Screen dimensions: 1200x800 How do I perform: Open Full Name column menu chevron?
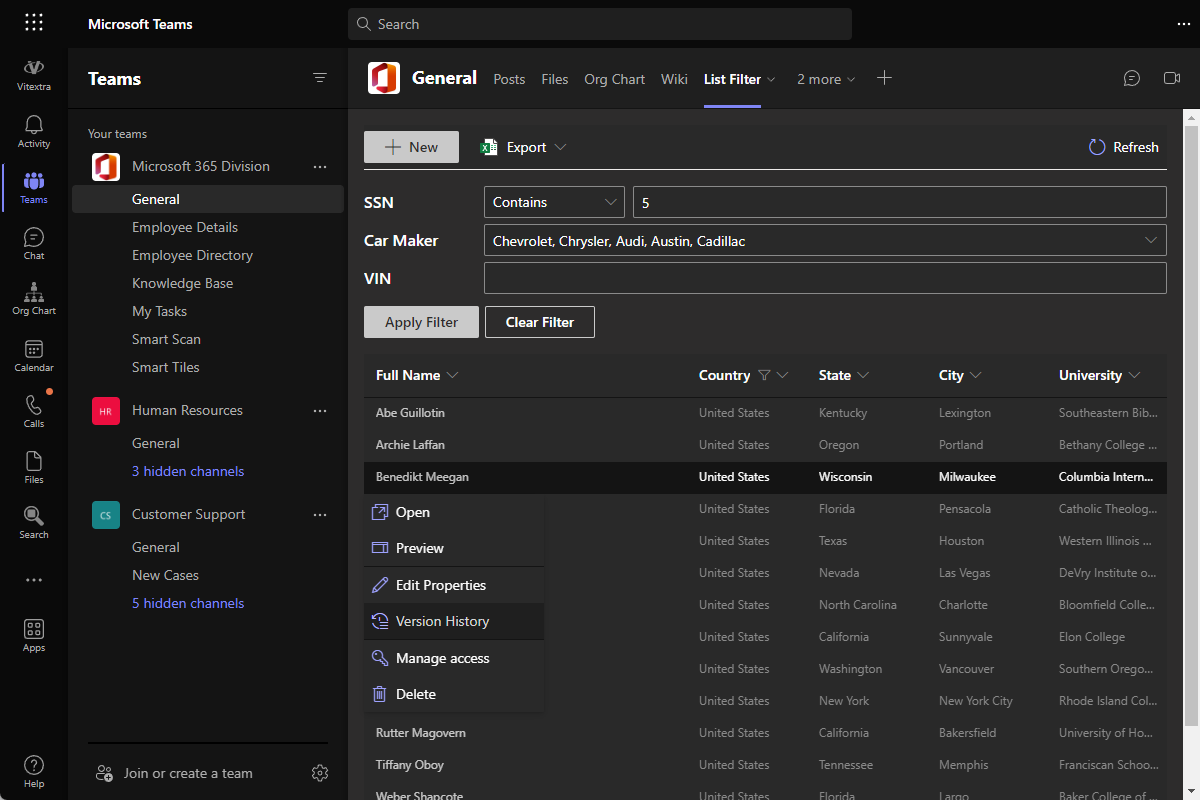(452, 376)
